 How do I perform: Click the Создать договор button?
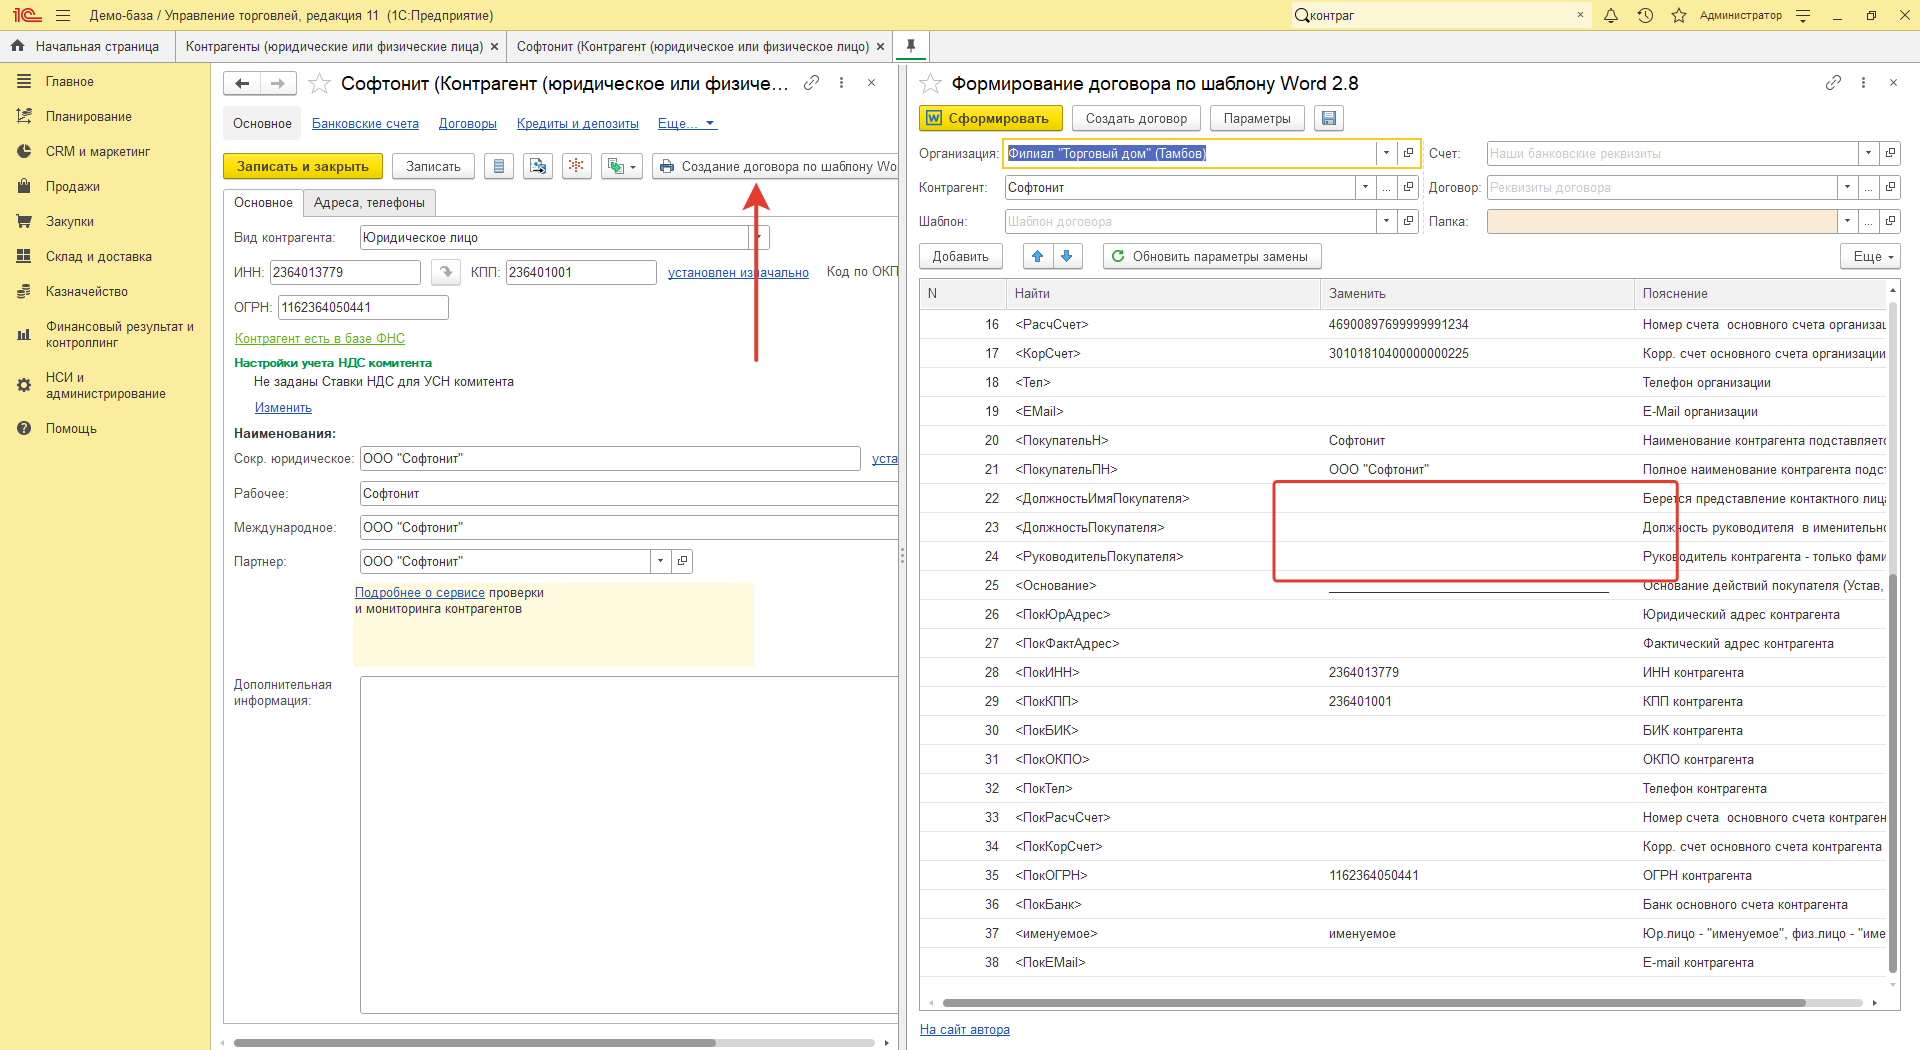point(1136,118)
